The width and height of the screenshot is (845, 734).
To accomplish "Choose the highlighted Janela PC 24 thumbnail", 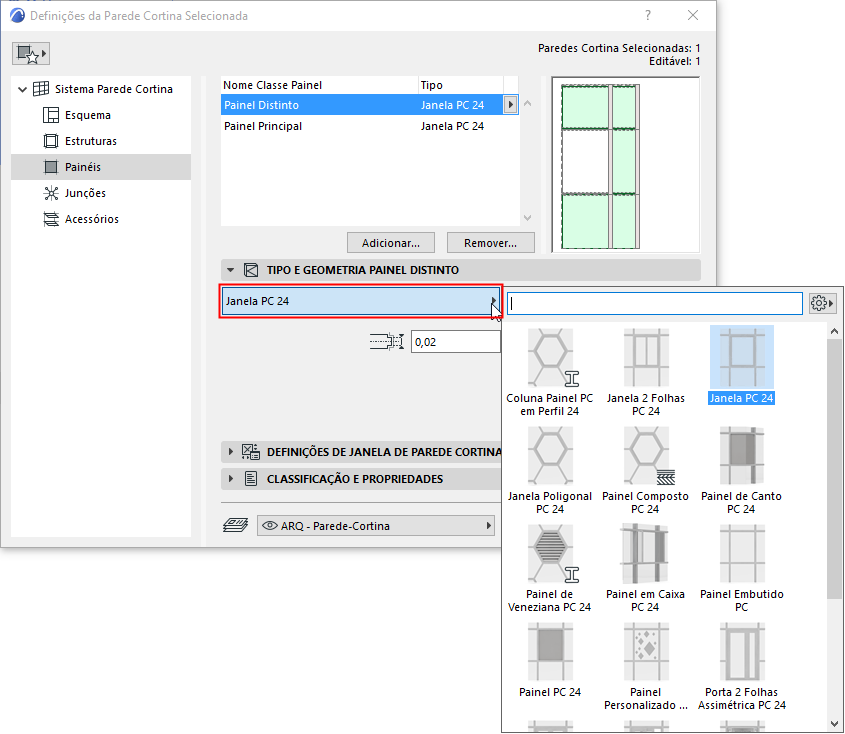I will 742,365.
